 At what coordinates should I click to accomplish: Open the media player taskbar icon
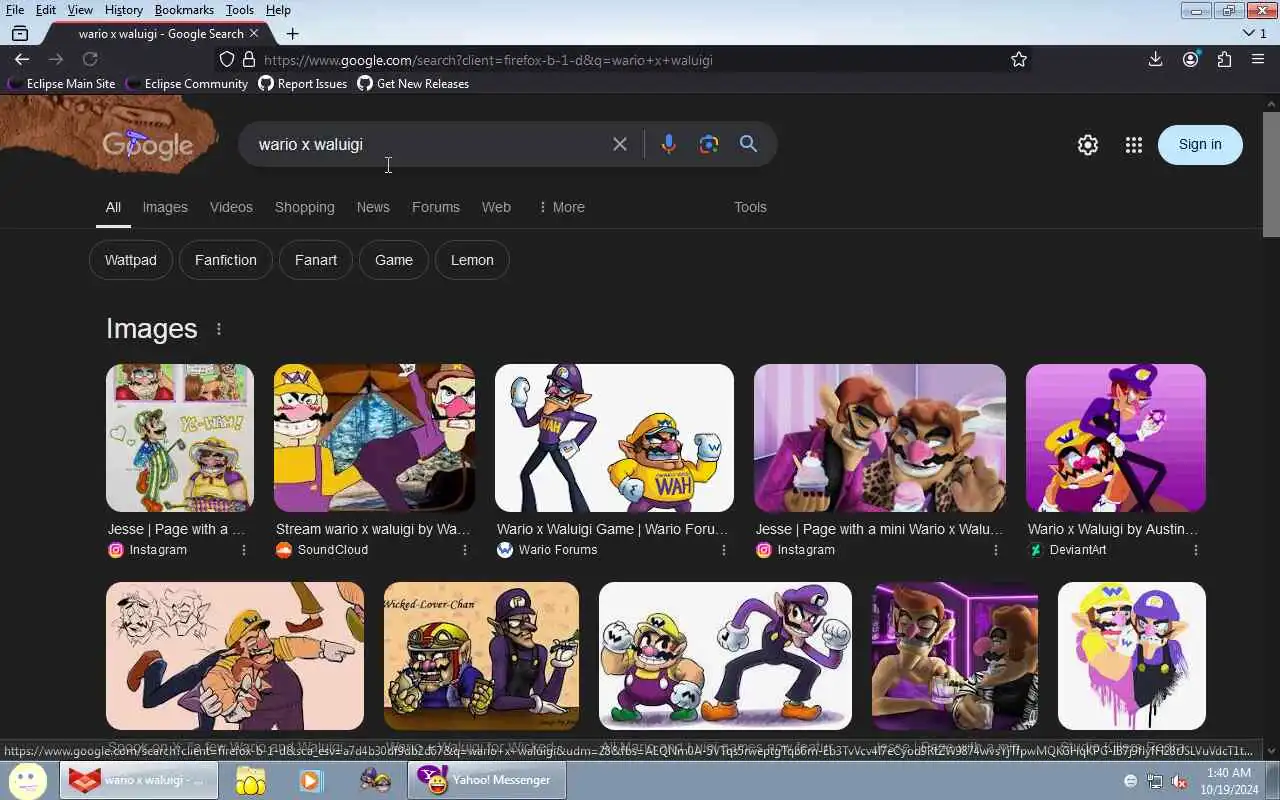pos(311,780)
